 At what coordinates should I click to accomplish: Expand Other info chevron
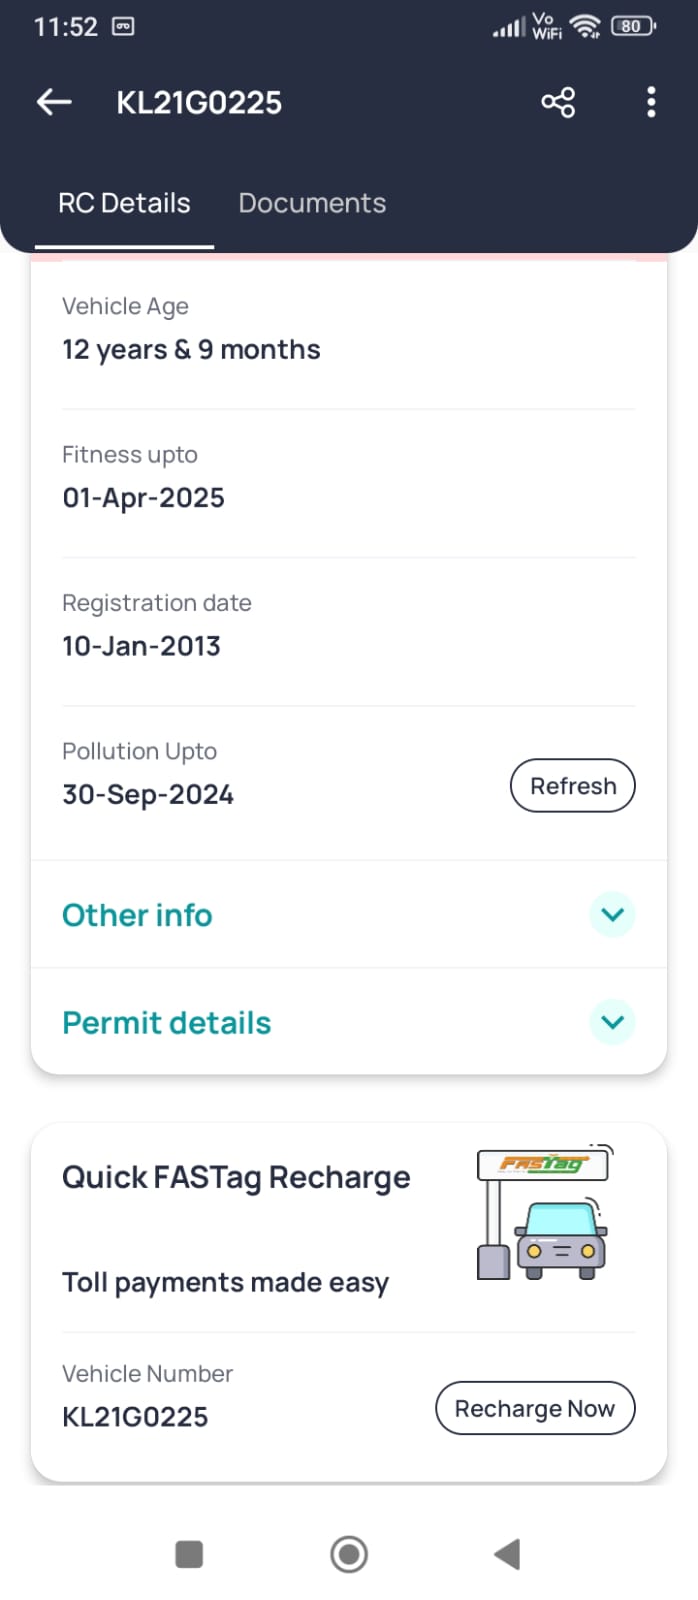[612, 914]
